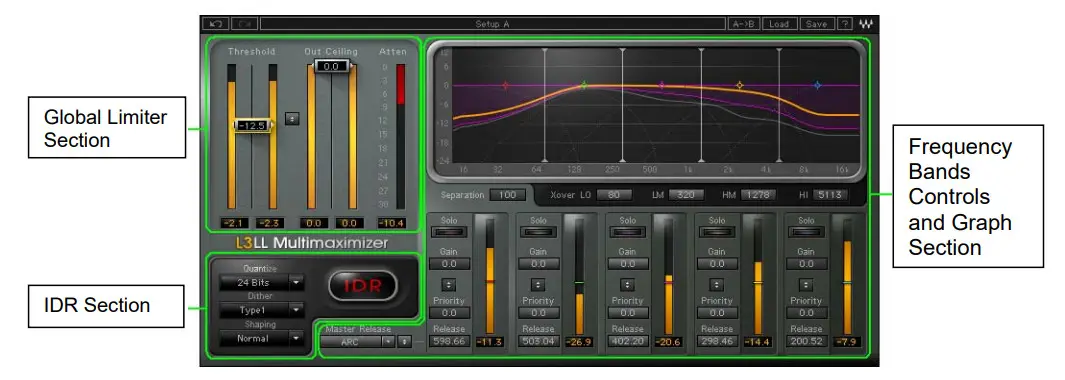Image resolution: width=1065 pixels, height=380 pixels.
Task: Select the crossover line near 320 Hz in graph
Action: click(622, 105)
